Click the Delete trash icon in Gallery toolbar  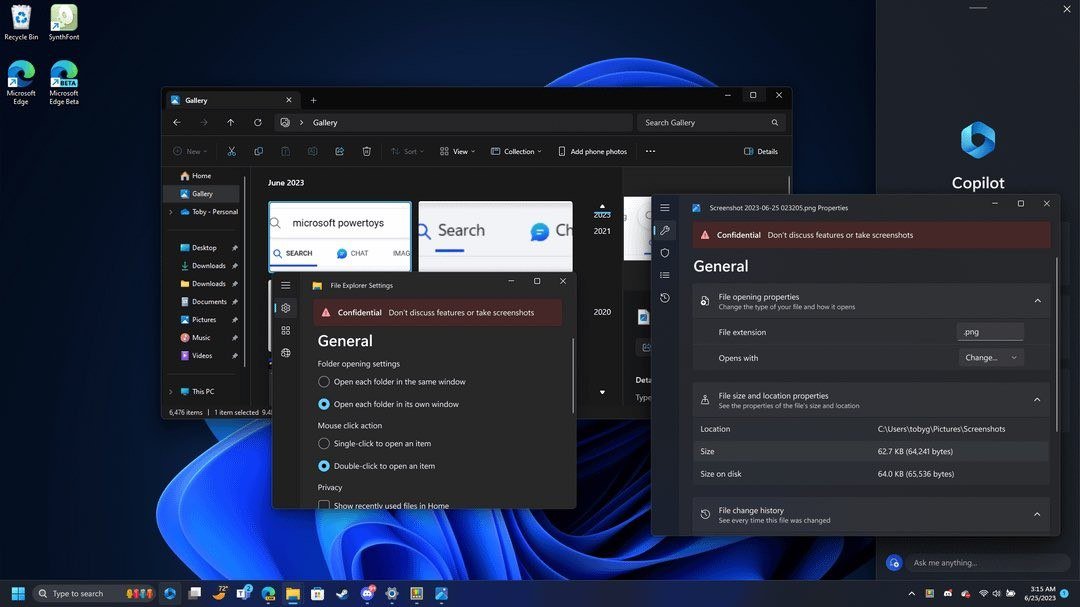point(366,151)
